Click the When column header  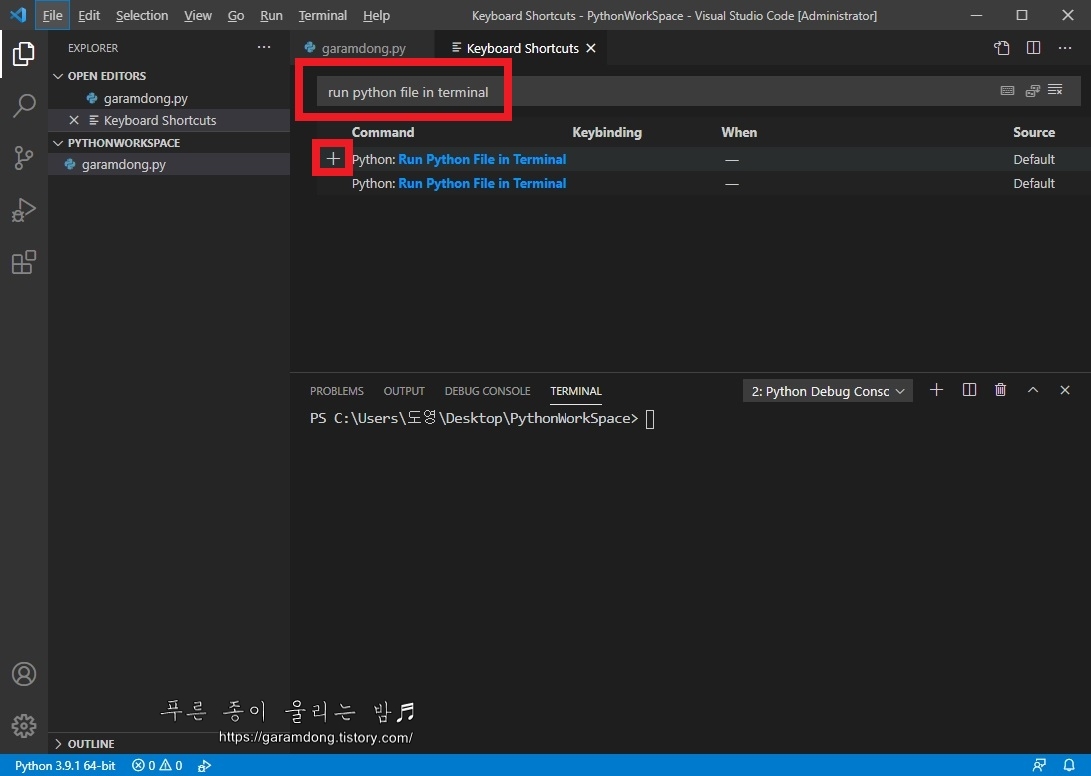[x=739, y=132]
